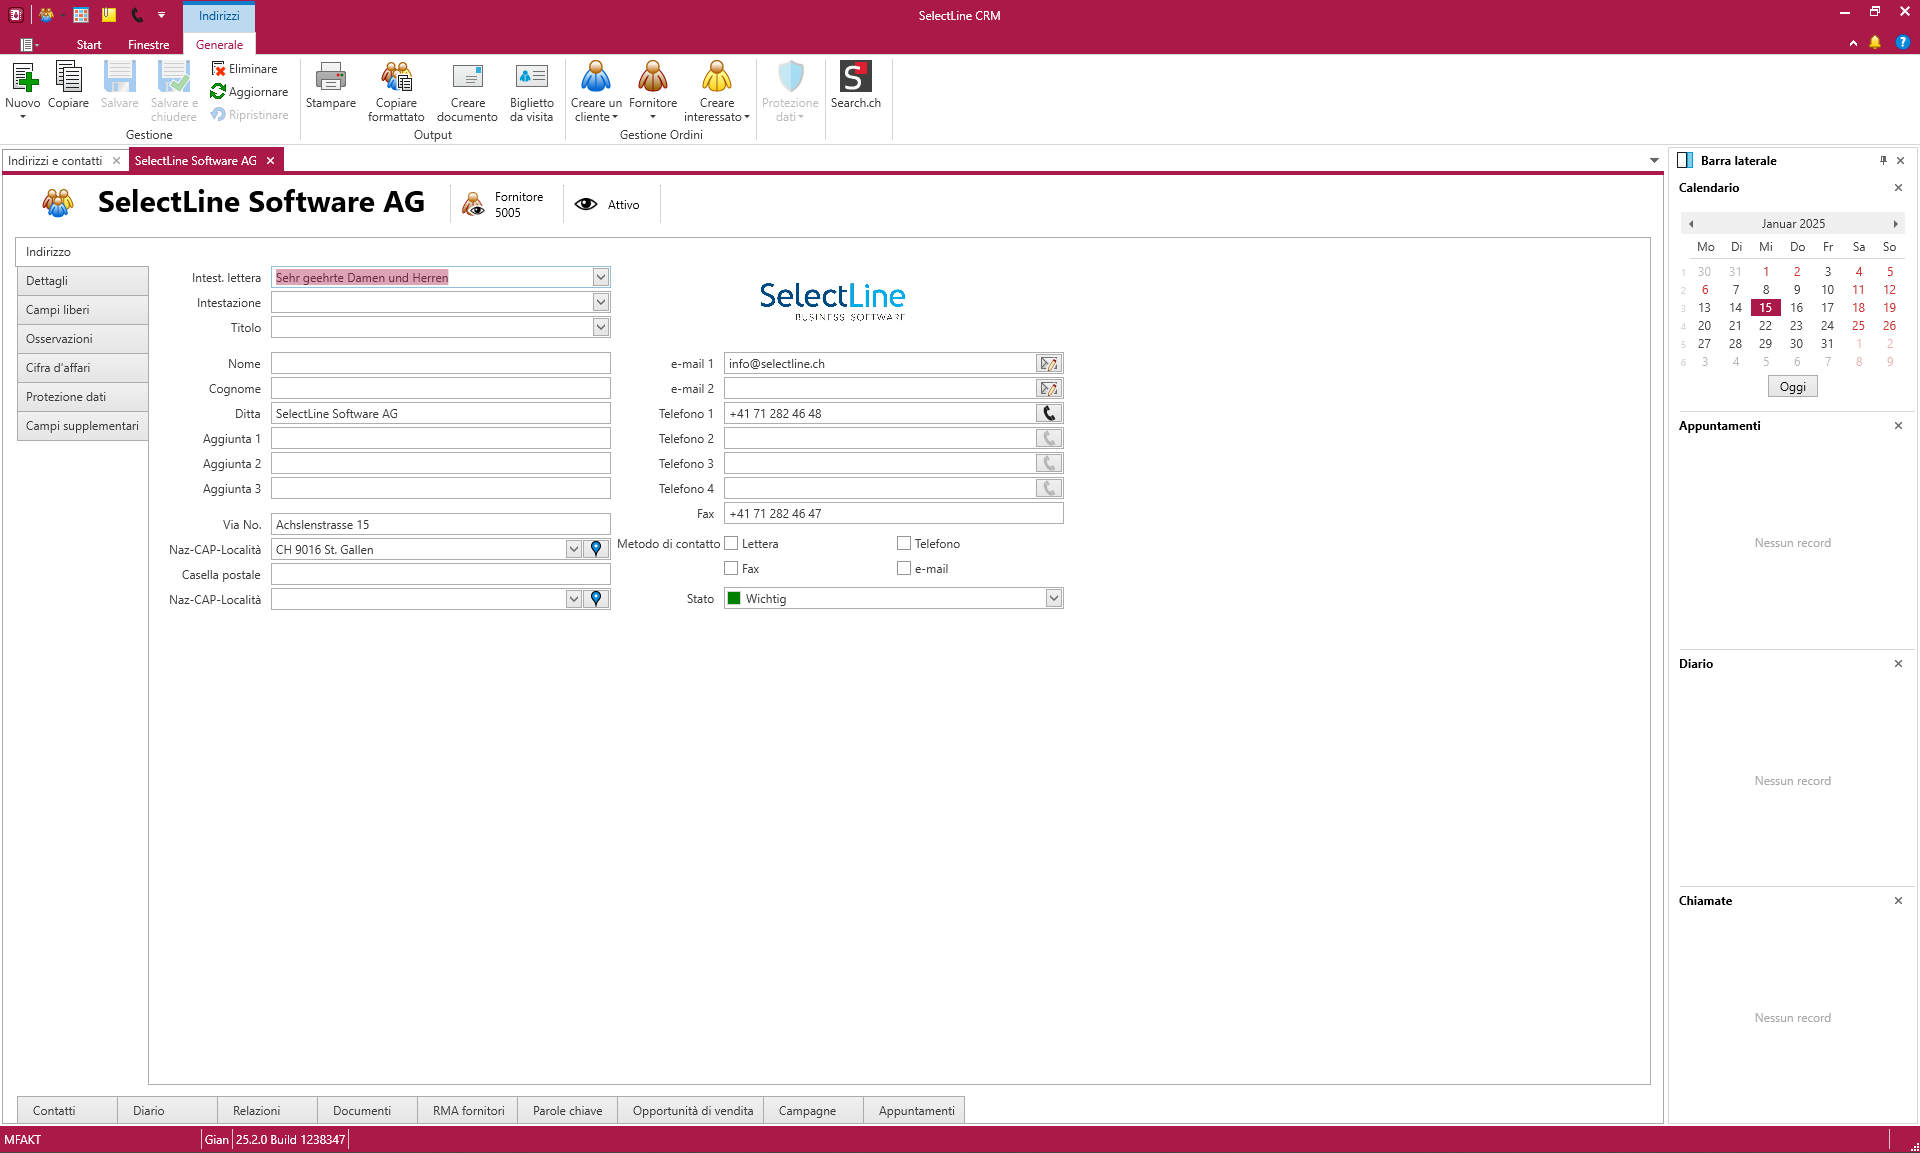Open the Cifra d'affari side tab
Screen dimensions: 1920x1153
[82, 368]
